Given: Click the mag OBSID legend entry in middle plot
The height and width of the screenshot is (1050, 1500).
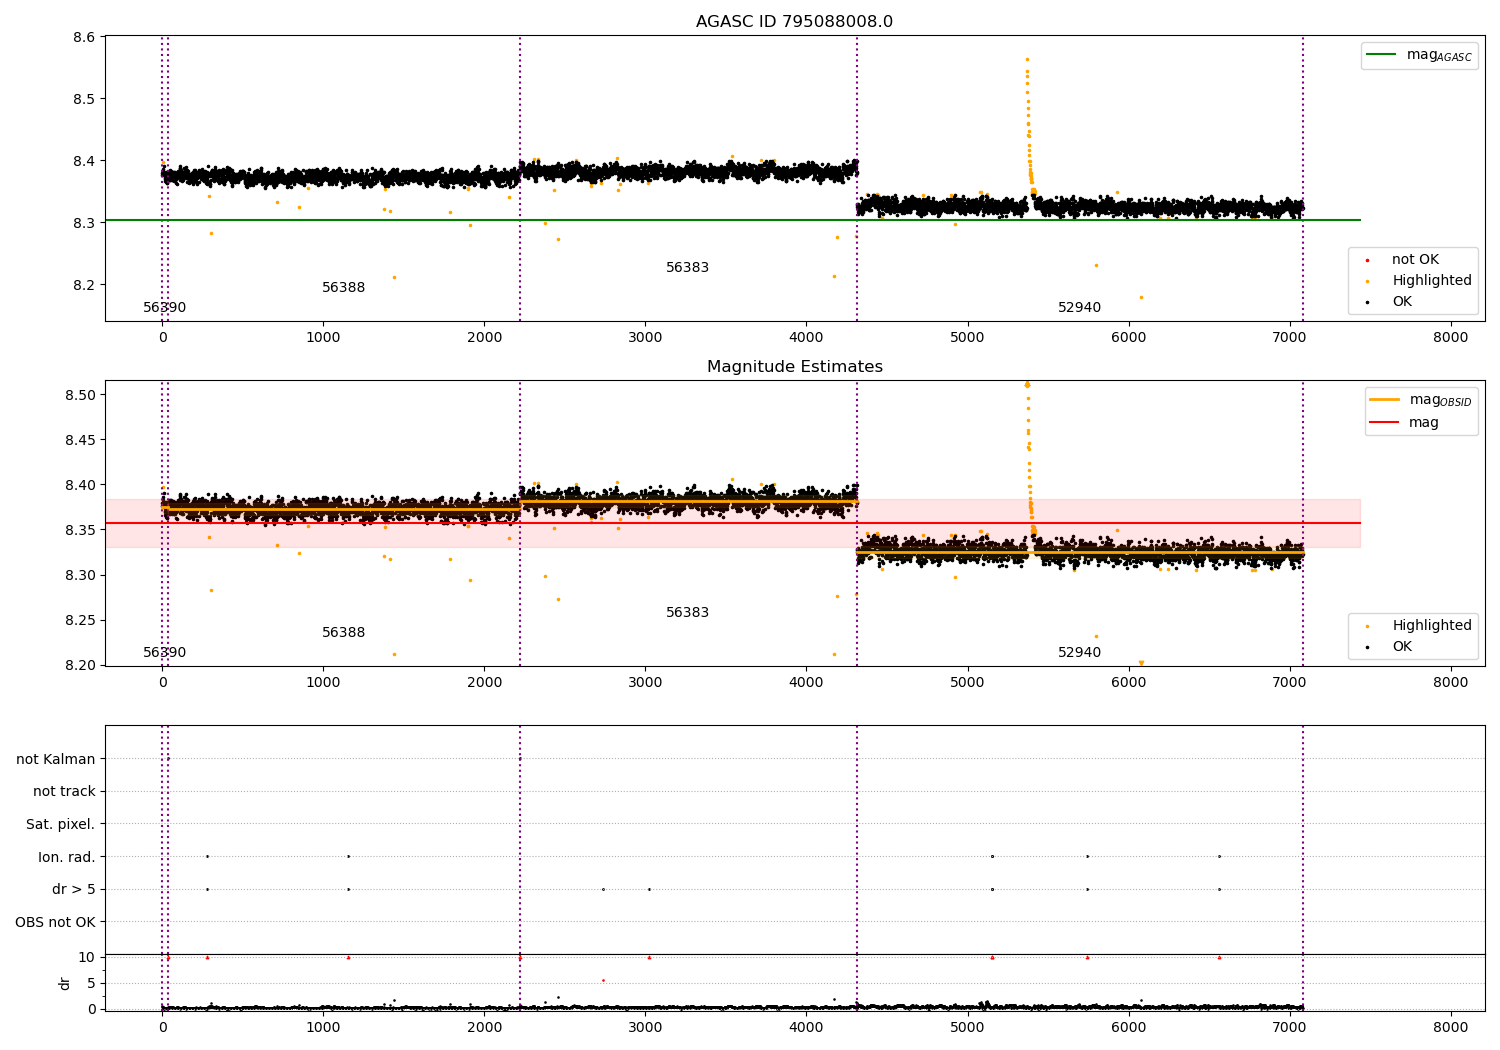Looking at the screenshot, I should click(x=1419, y=400).
